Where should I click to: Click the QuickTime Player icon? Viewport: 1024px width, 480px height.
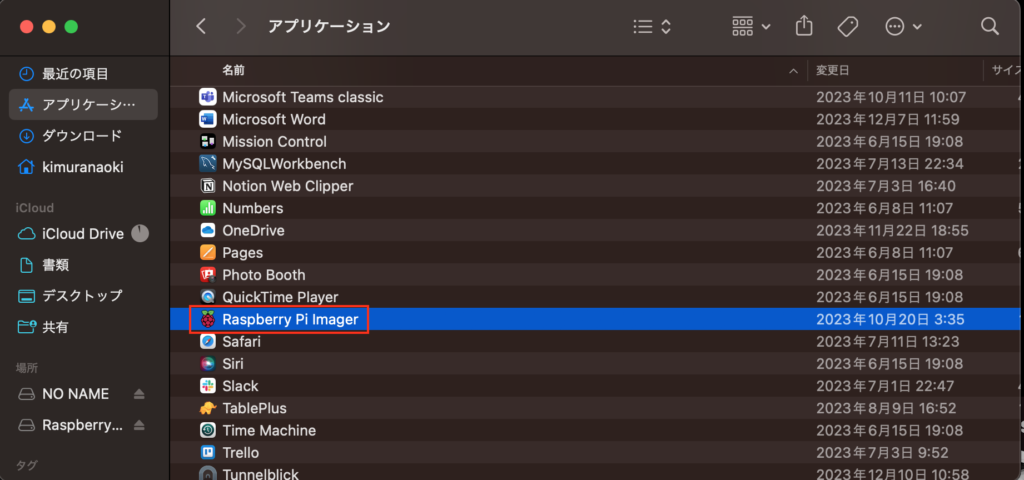(x=208, y=297)
